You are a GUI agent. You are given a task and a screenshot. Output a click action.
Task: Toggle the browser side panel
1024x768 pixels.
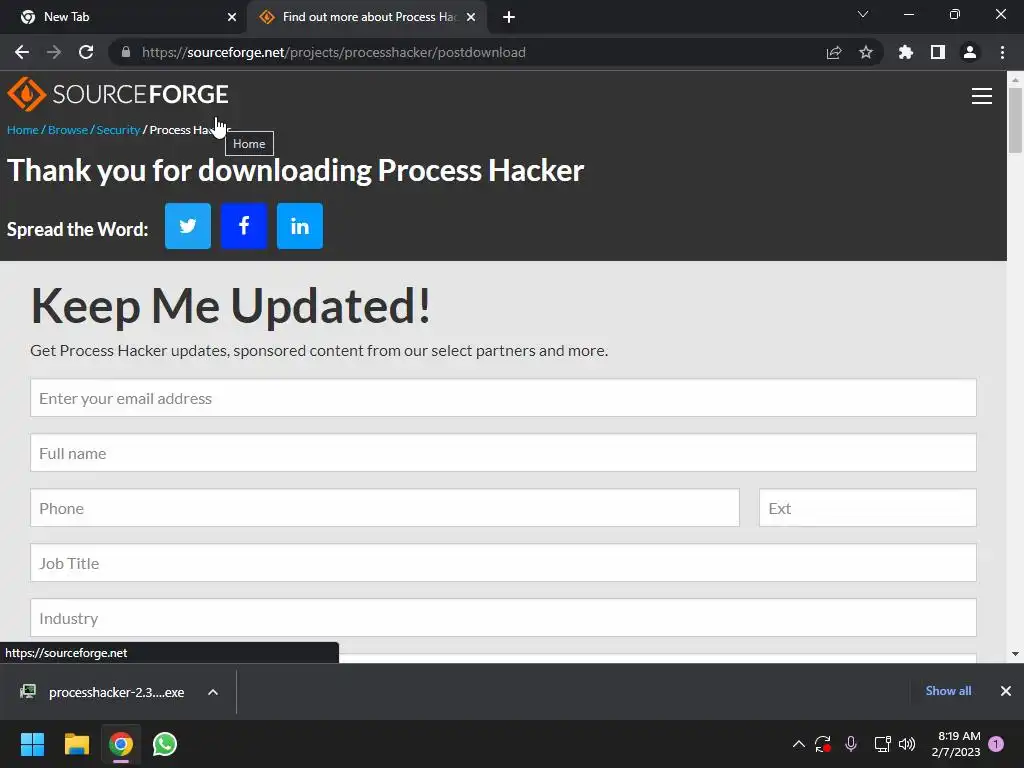tap(938, 52)
